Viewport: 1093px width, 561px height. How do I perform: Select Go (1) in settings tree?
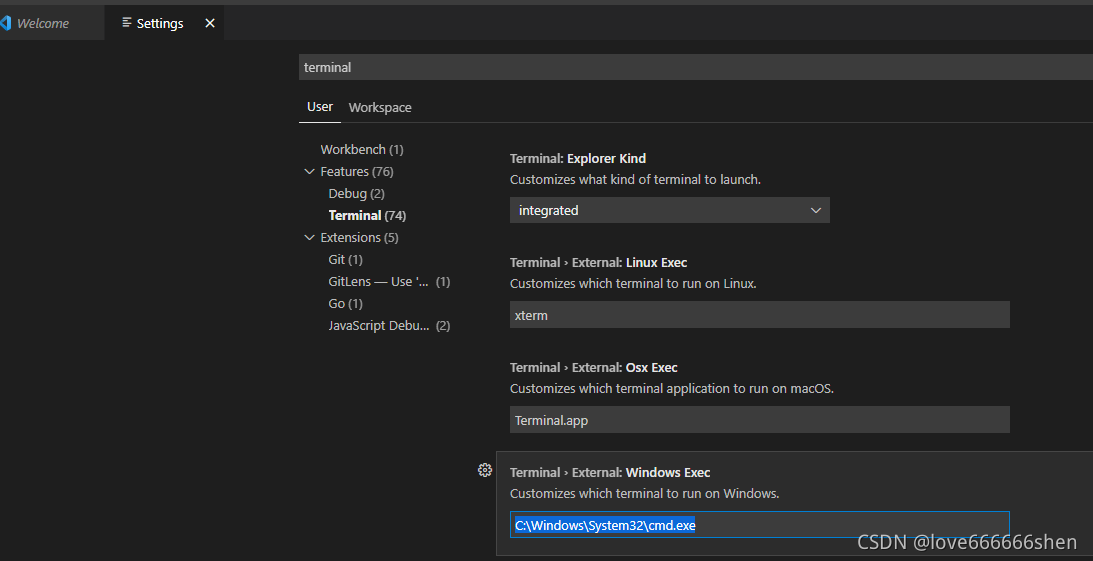point(346,304)
